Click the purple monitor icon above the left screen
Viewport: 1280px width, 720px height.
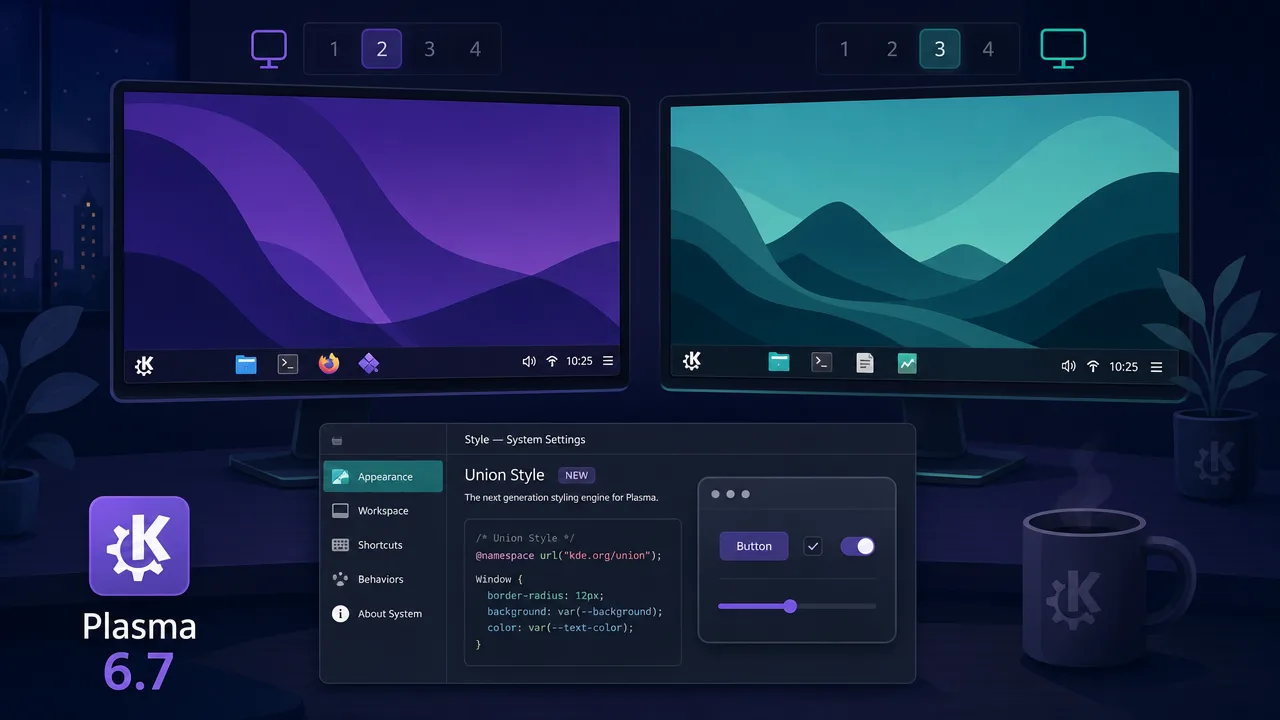(269, 49)
